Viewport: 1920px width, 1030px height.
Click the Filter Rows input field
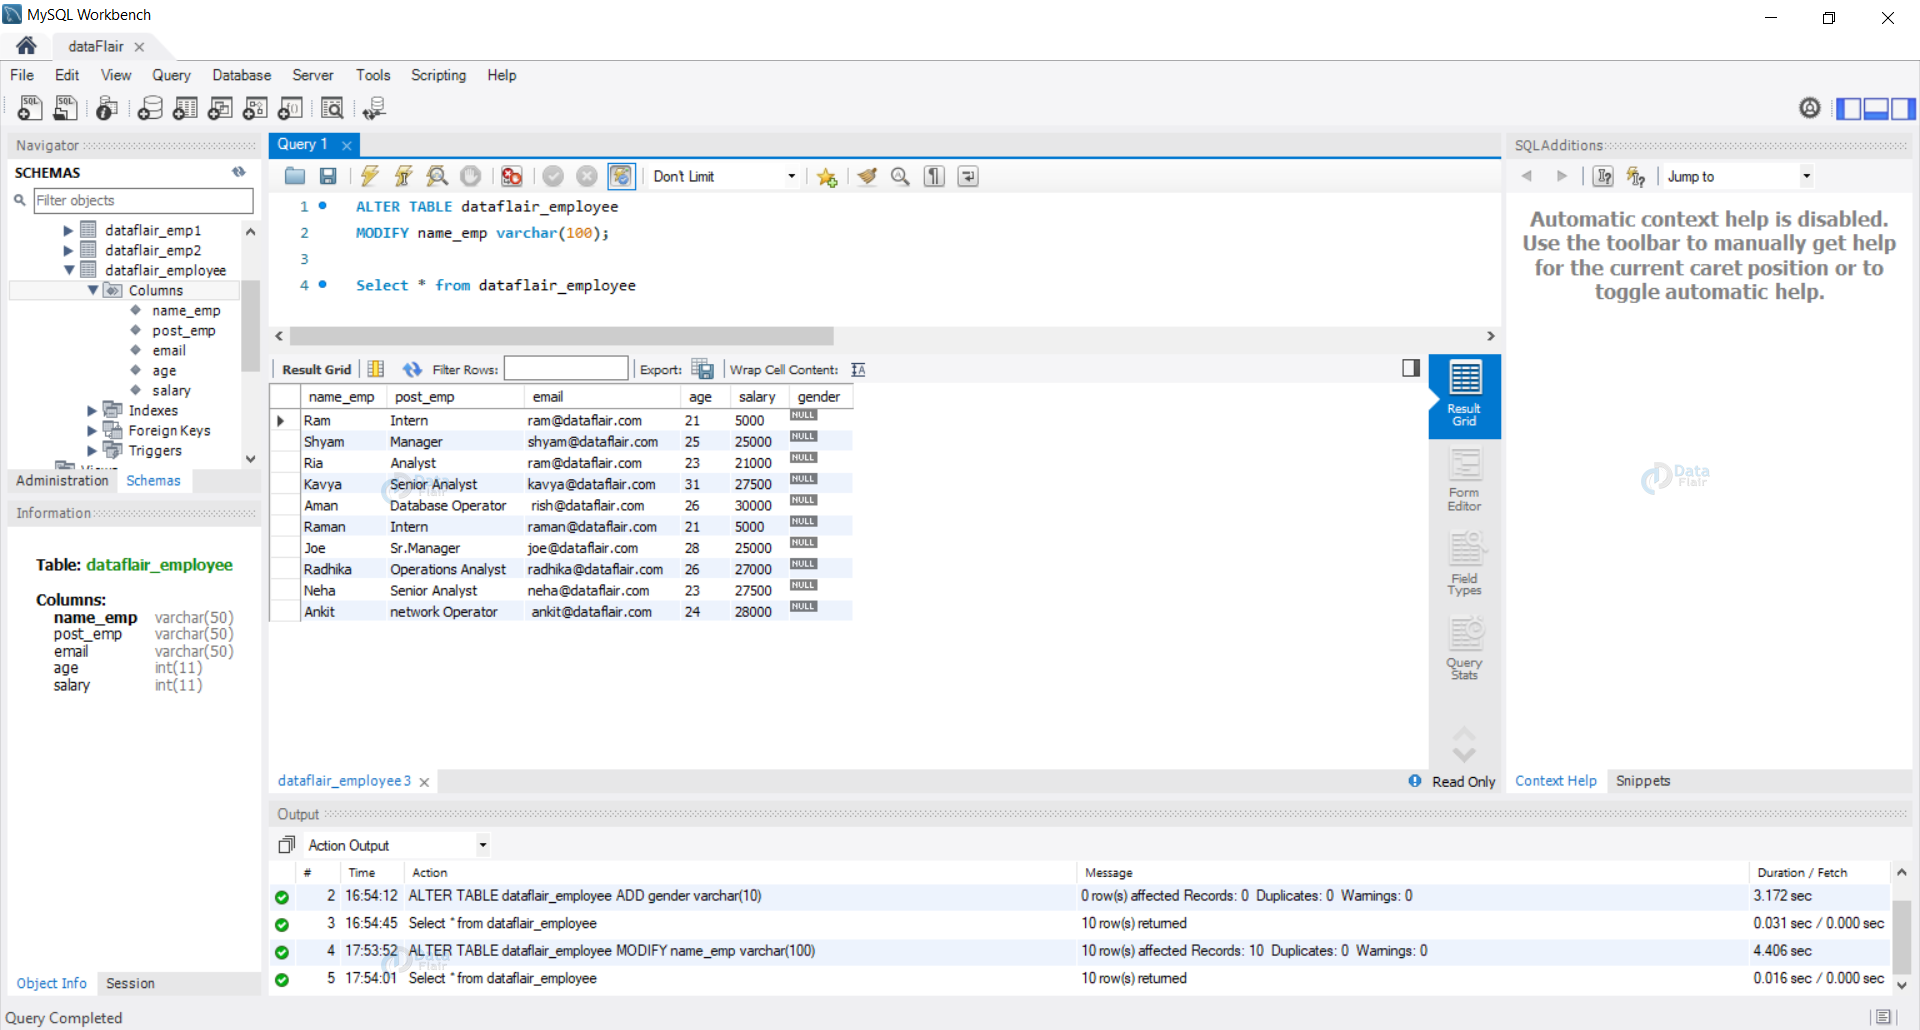[x=566, y=369]
